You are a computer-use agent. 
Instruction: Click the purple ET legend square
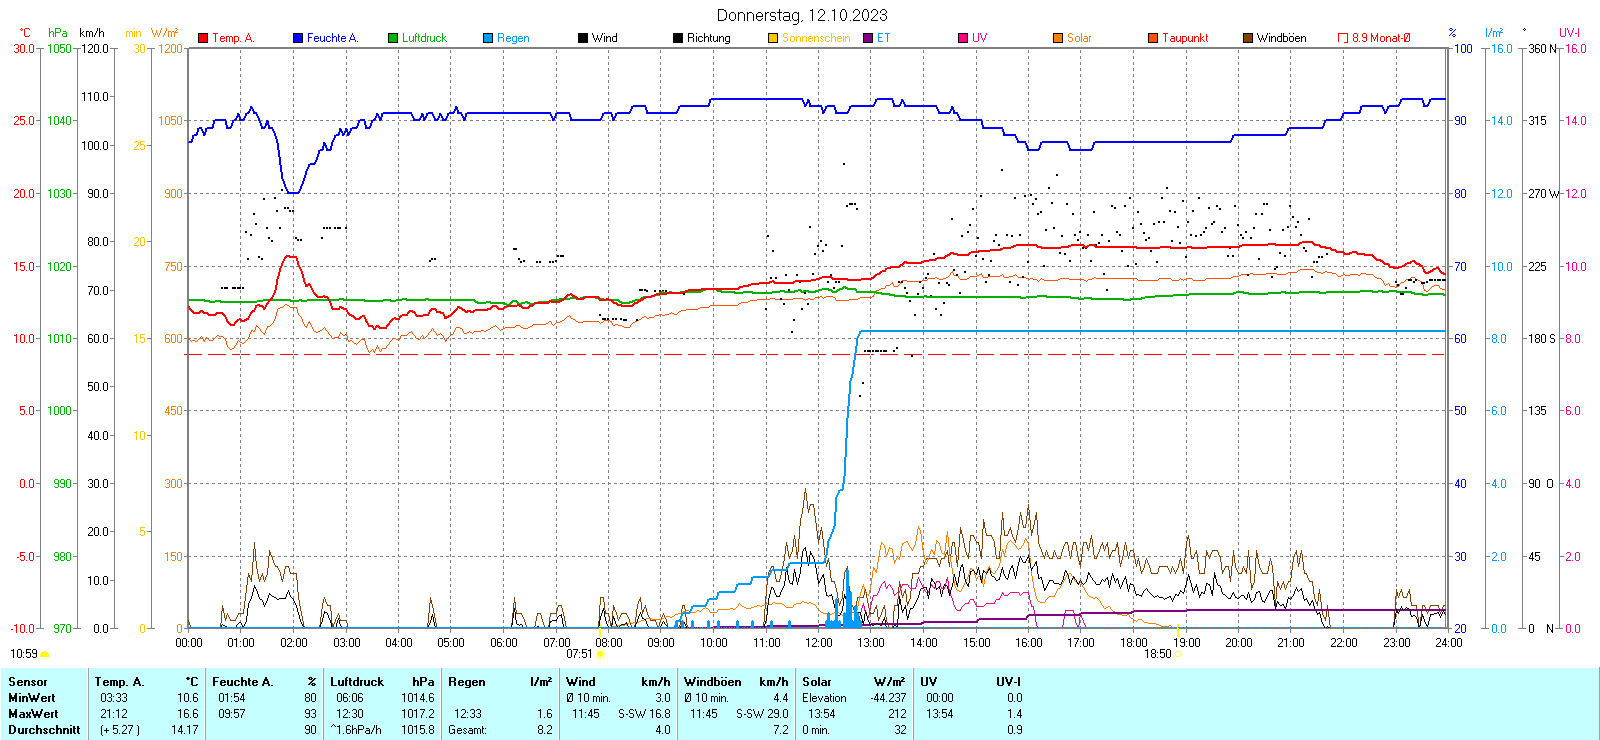point(868,38)
